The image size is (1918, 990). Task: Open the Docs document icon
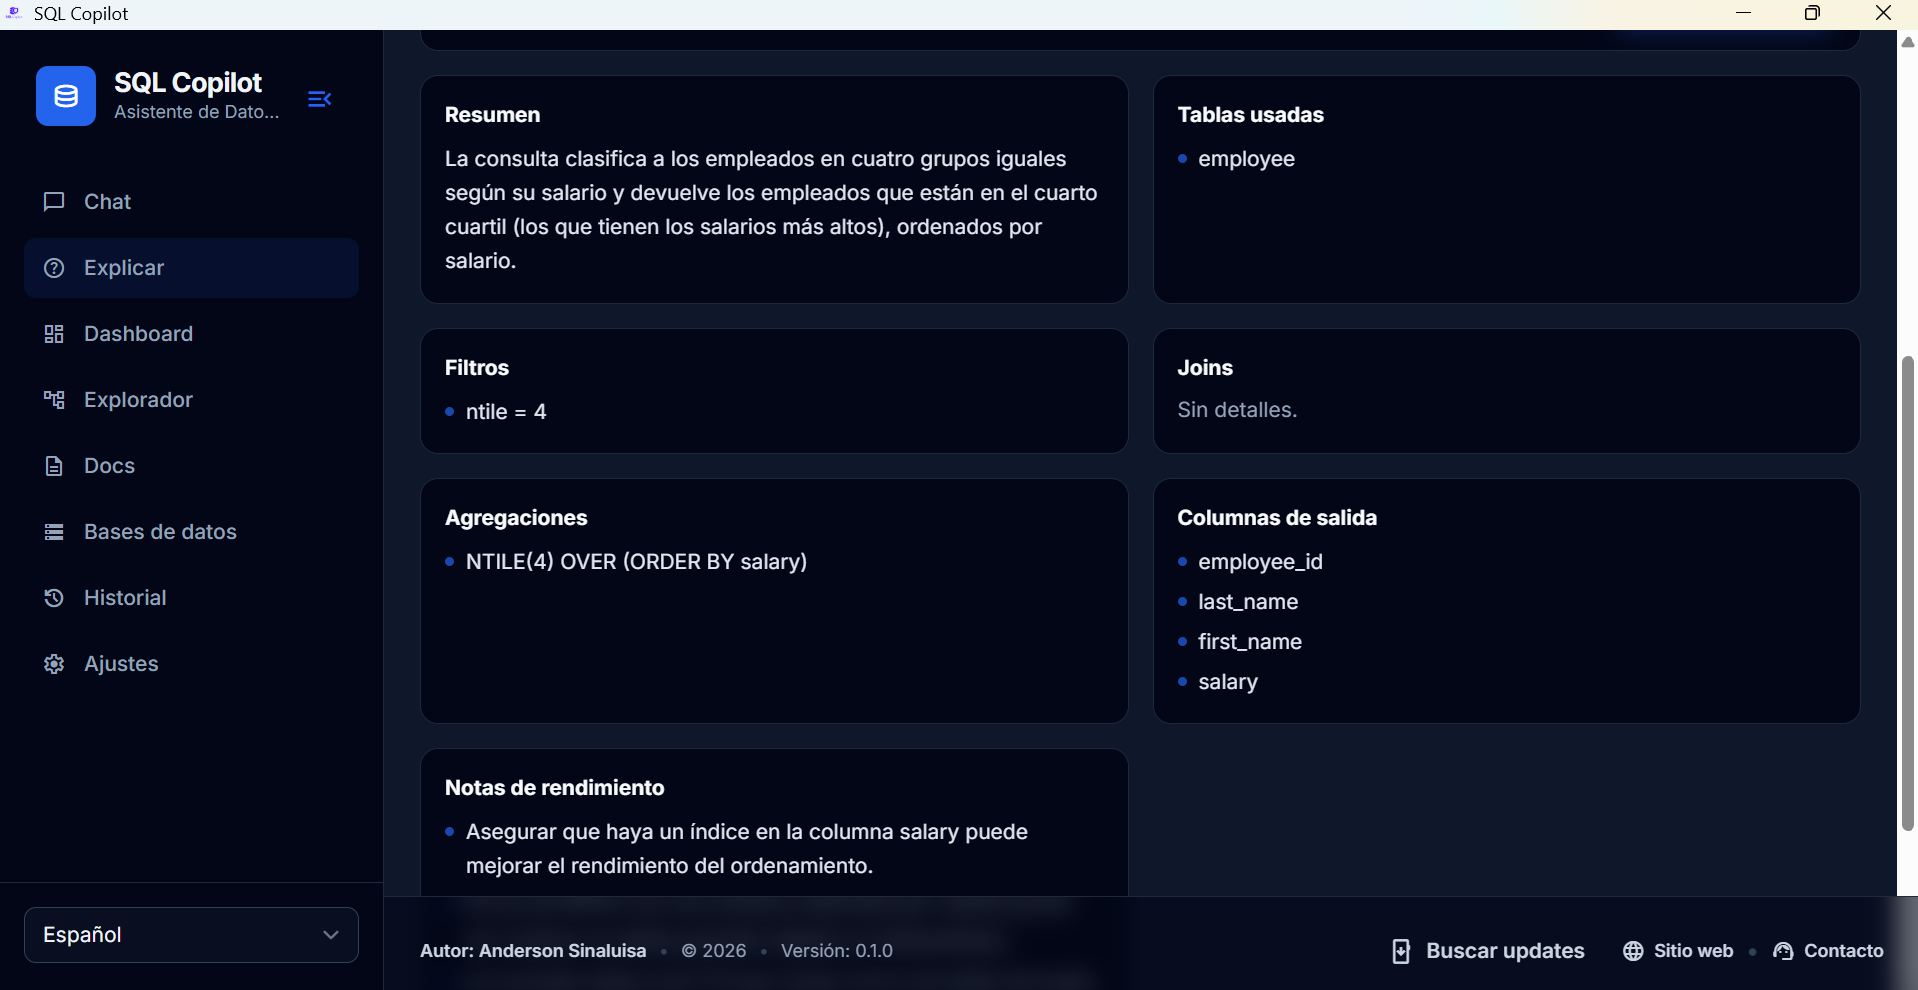(54, 465)
